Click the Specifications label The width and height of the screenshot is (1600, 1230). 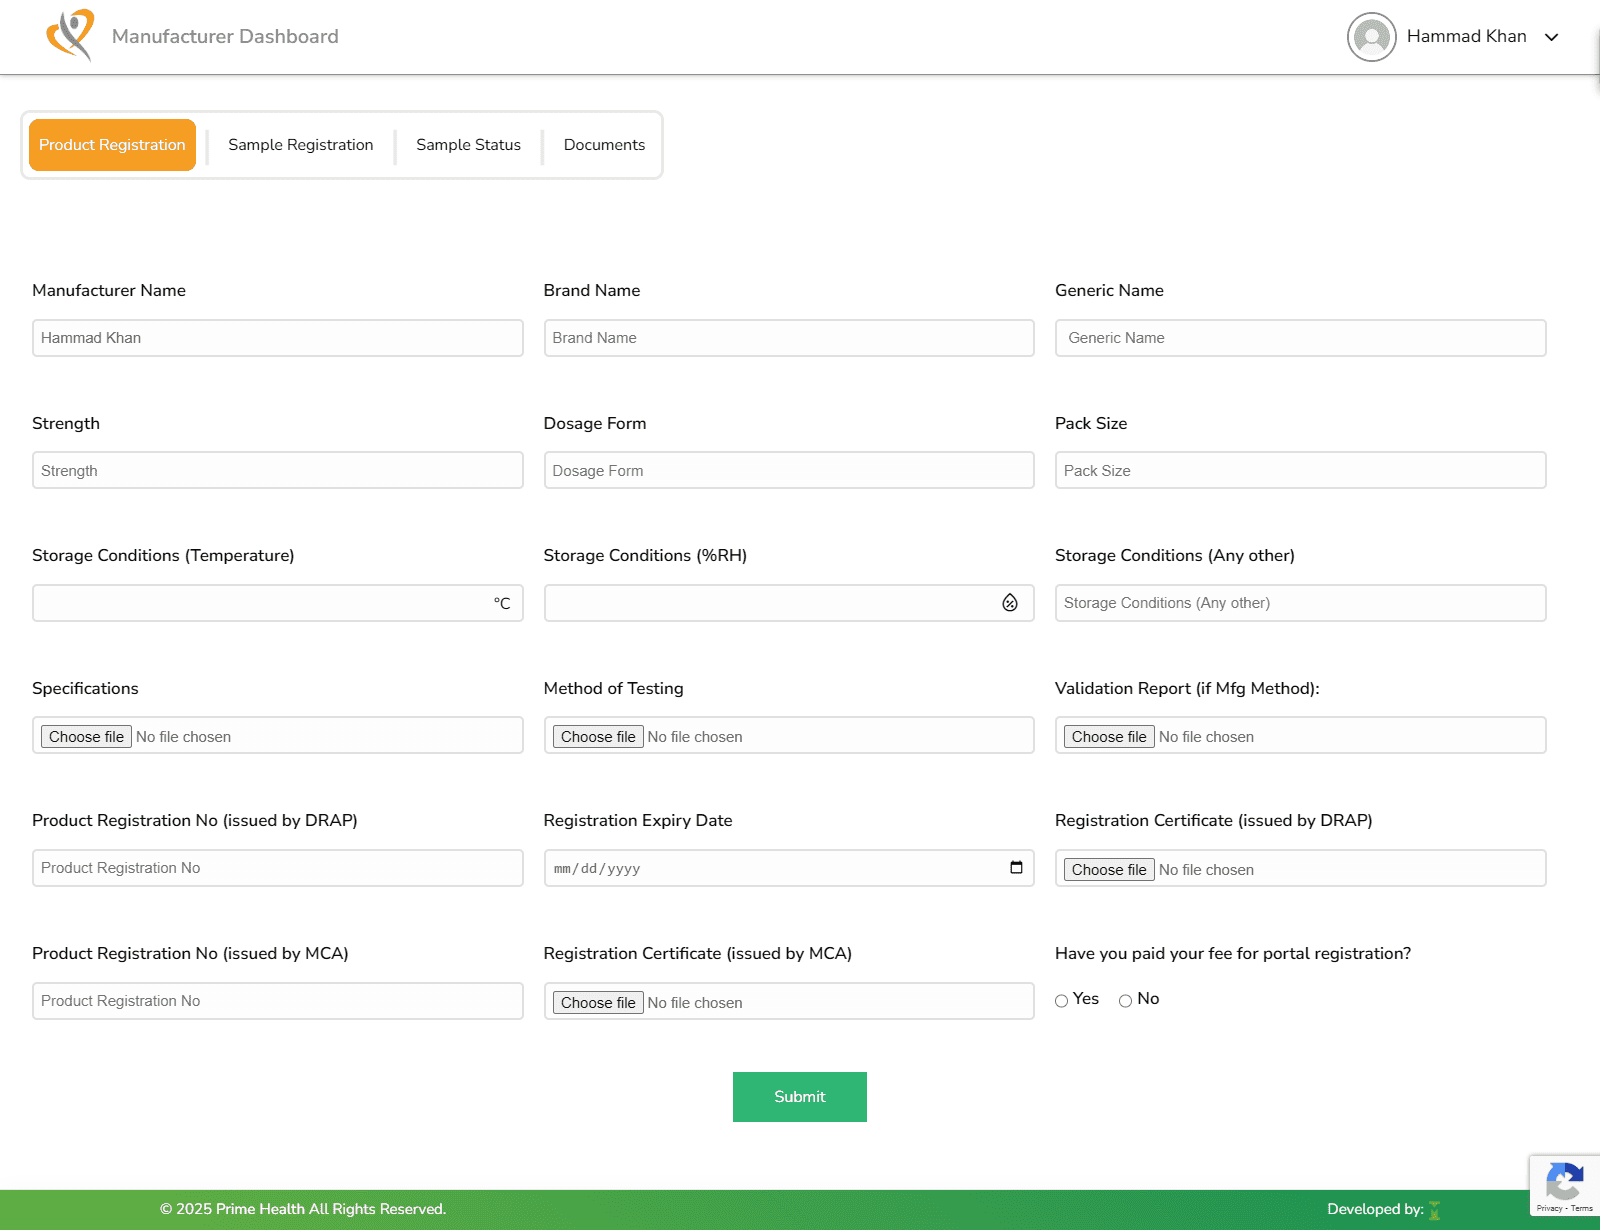[x=85, y=689]
